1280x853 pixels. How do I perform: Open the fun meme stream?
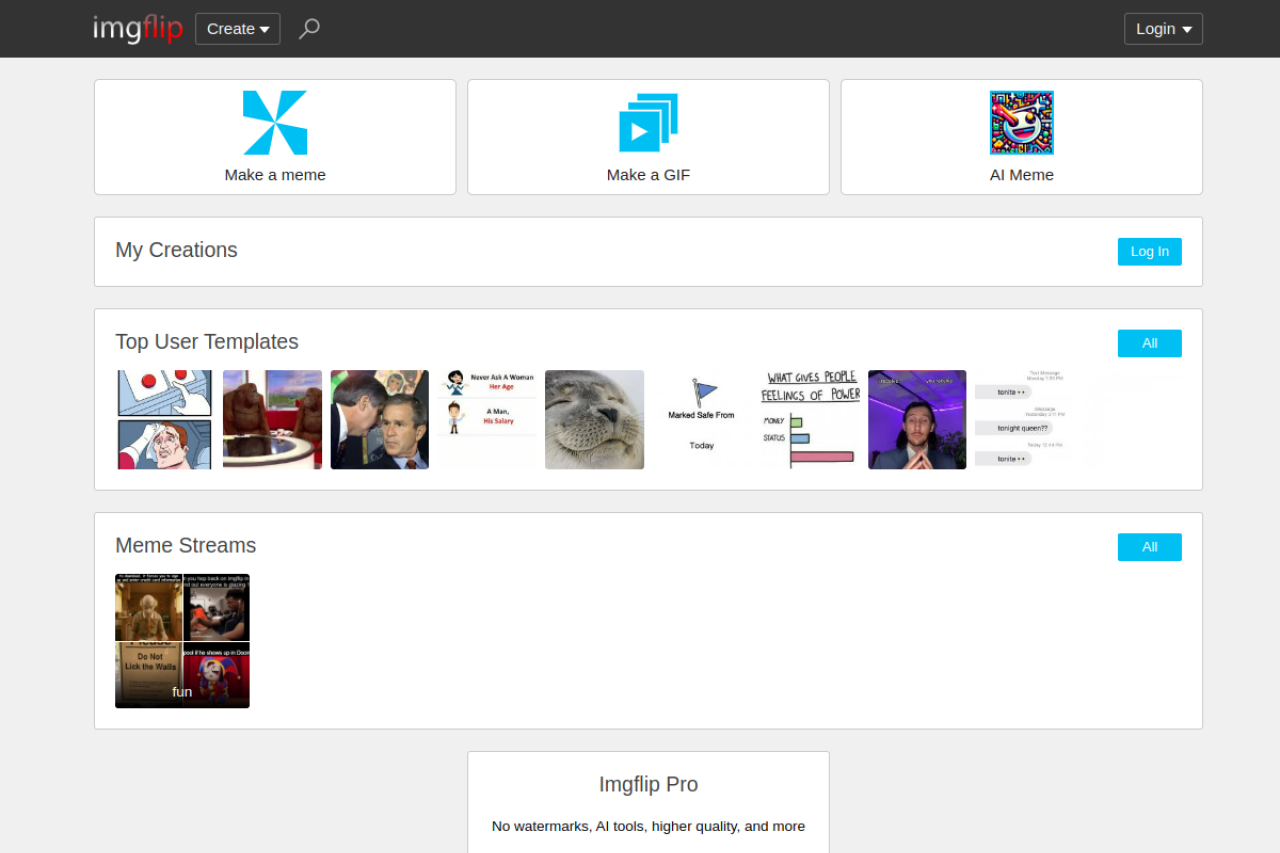click(182, 641)
